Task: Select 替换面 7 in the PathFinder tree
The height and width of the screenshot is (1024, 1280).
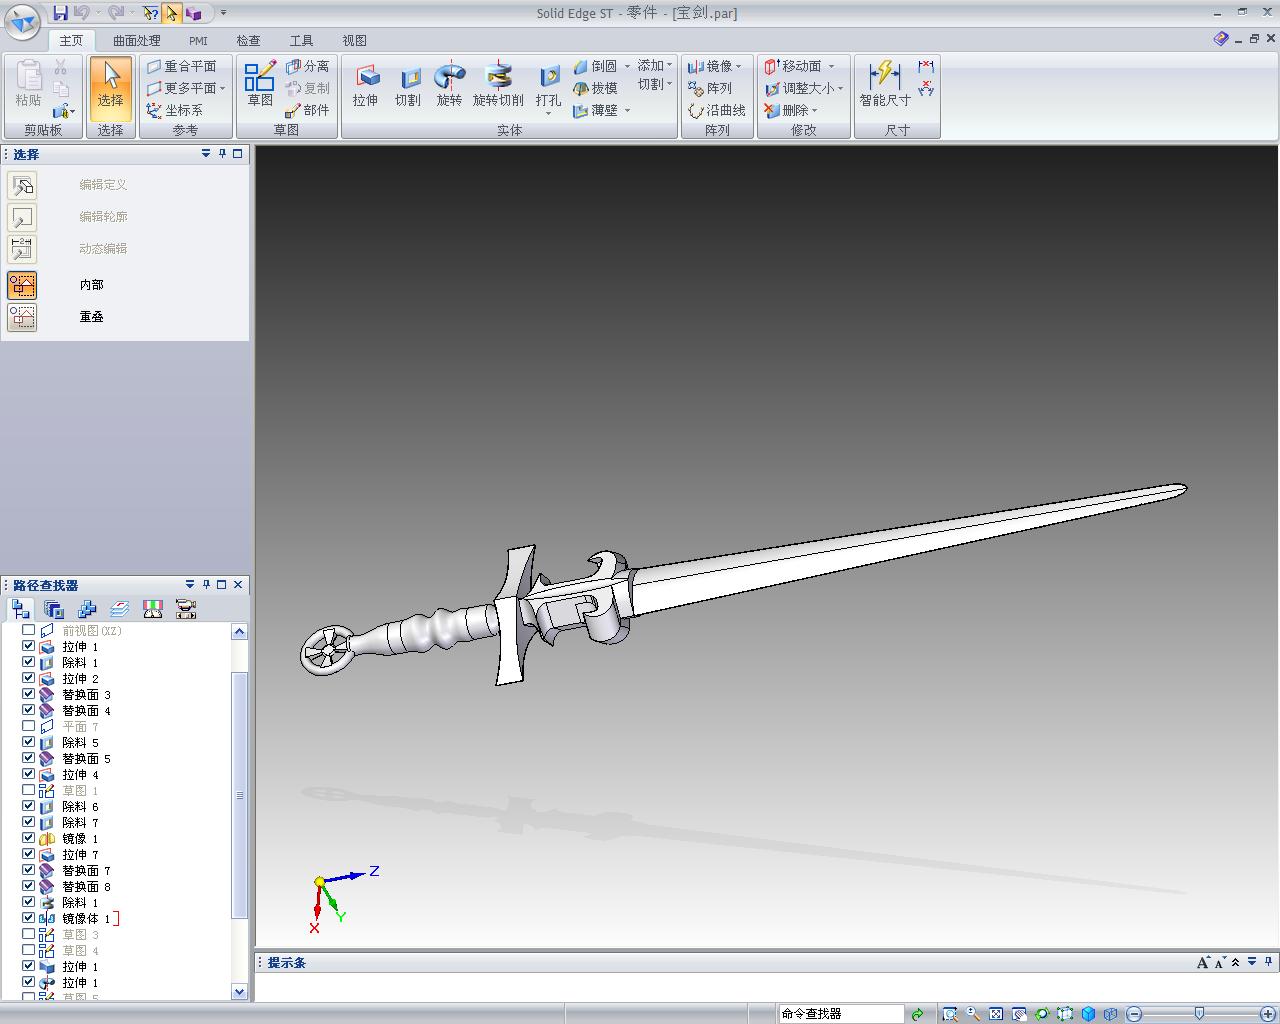Action: (86, 870)
